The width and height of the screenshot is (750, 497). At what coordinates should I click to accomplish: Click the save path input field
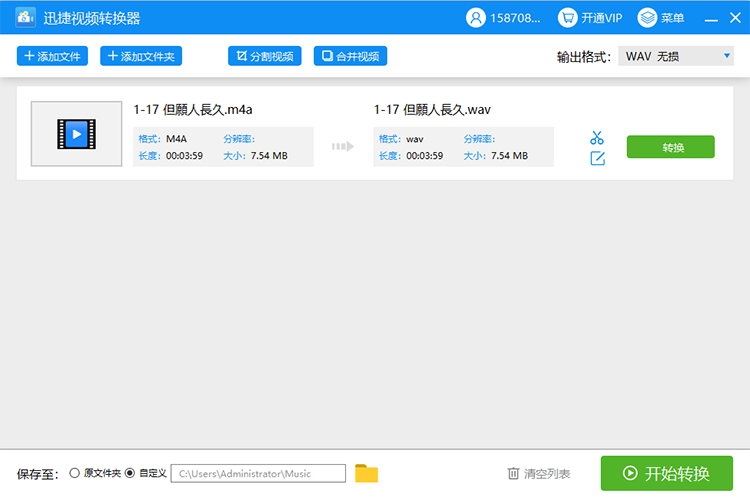pos(258,474)
